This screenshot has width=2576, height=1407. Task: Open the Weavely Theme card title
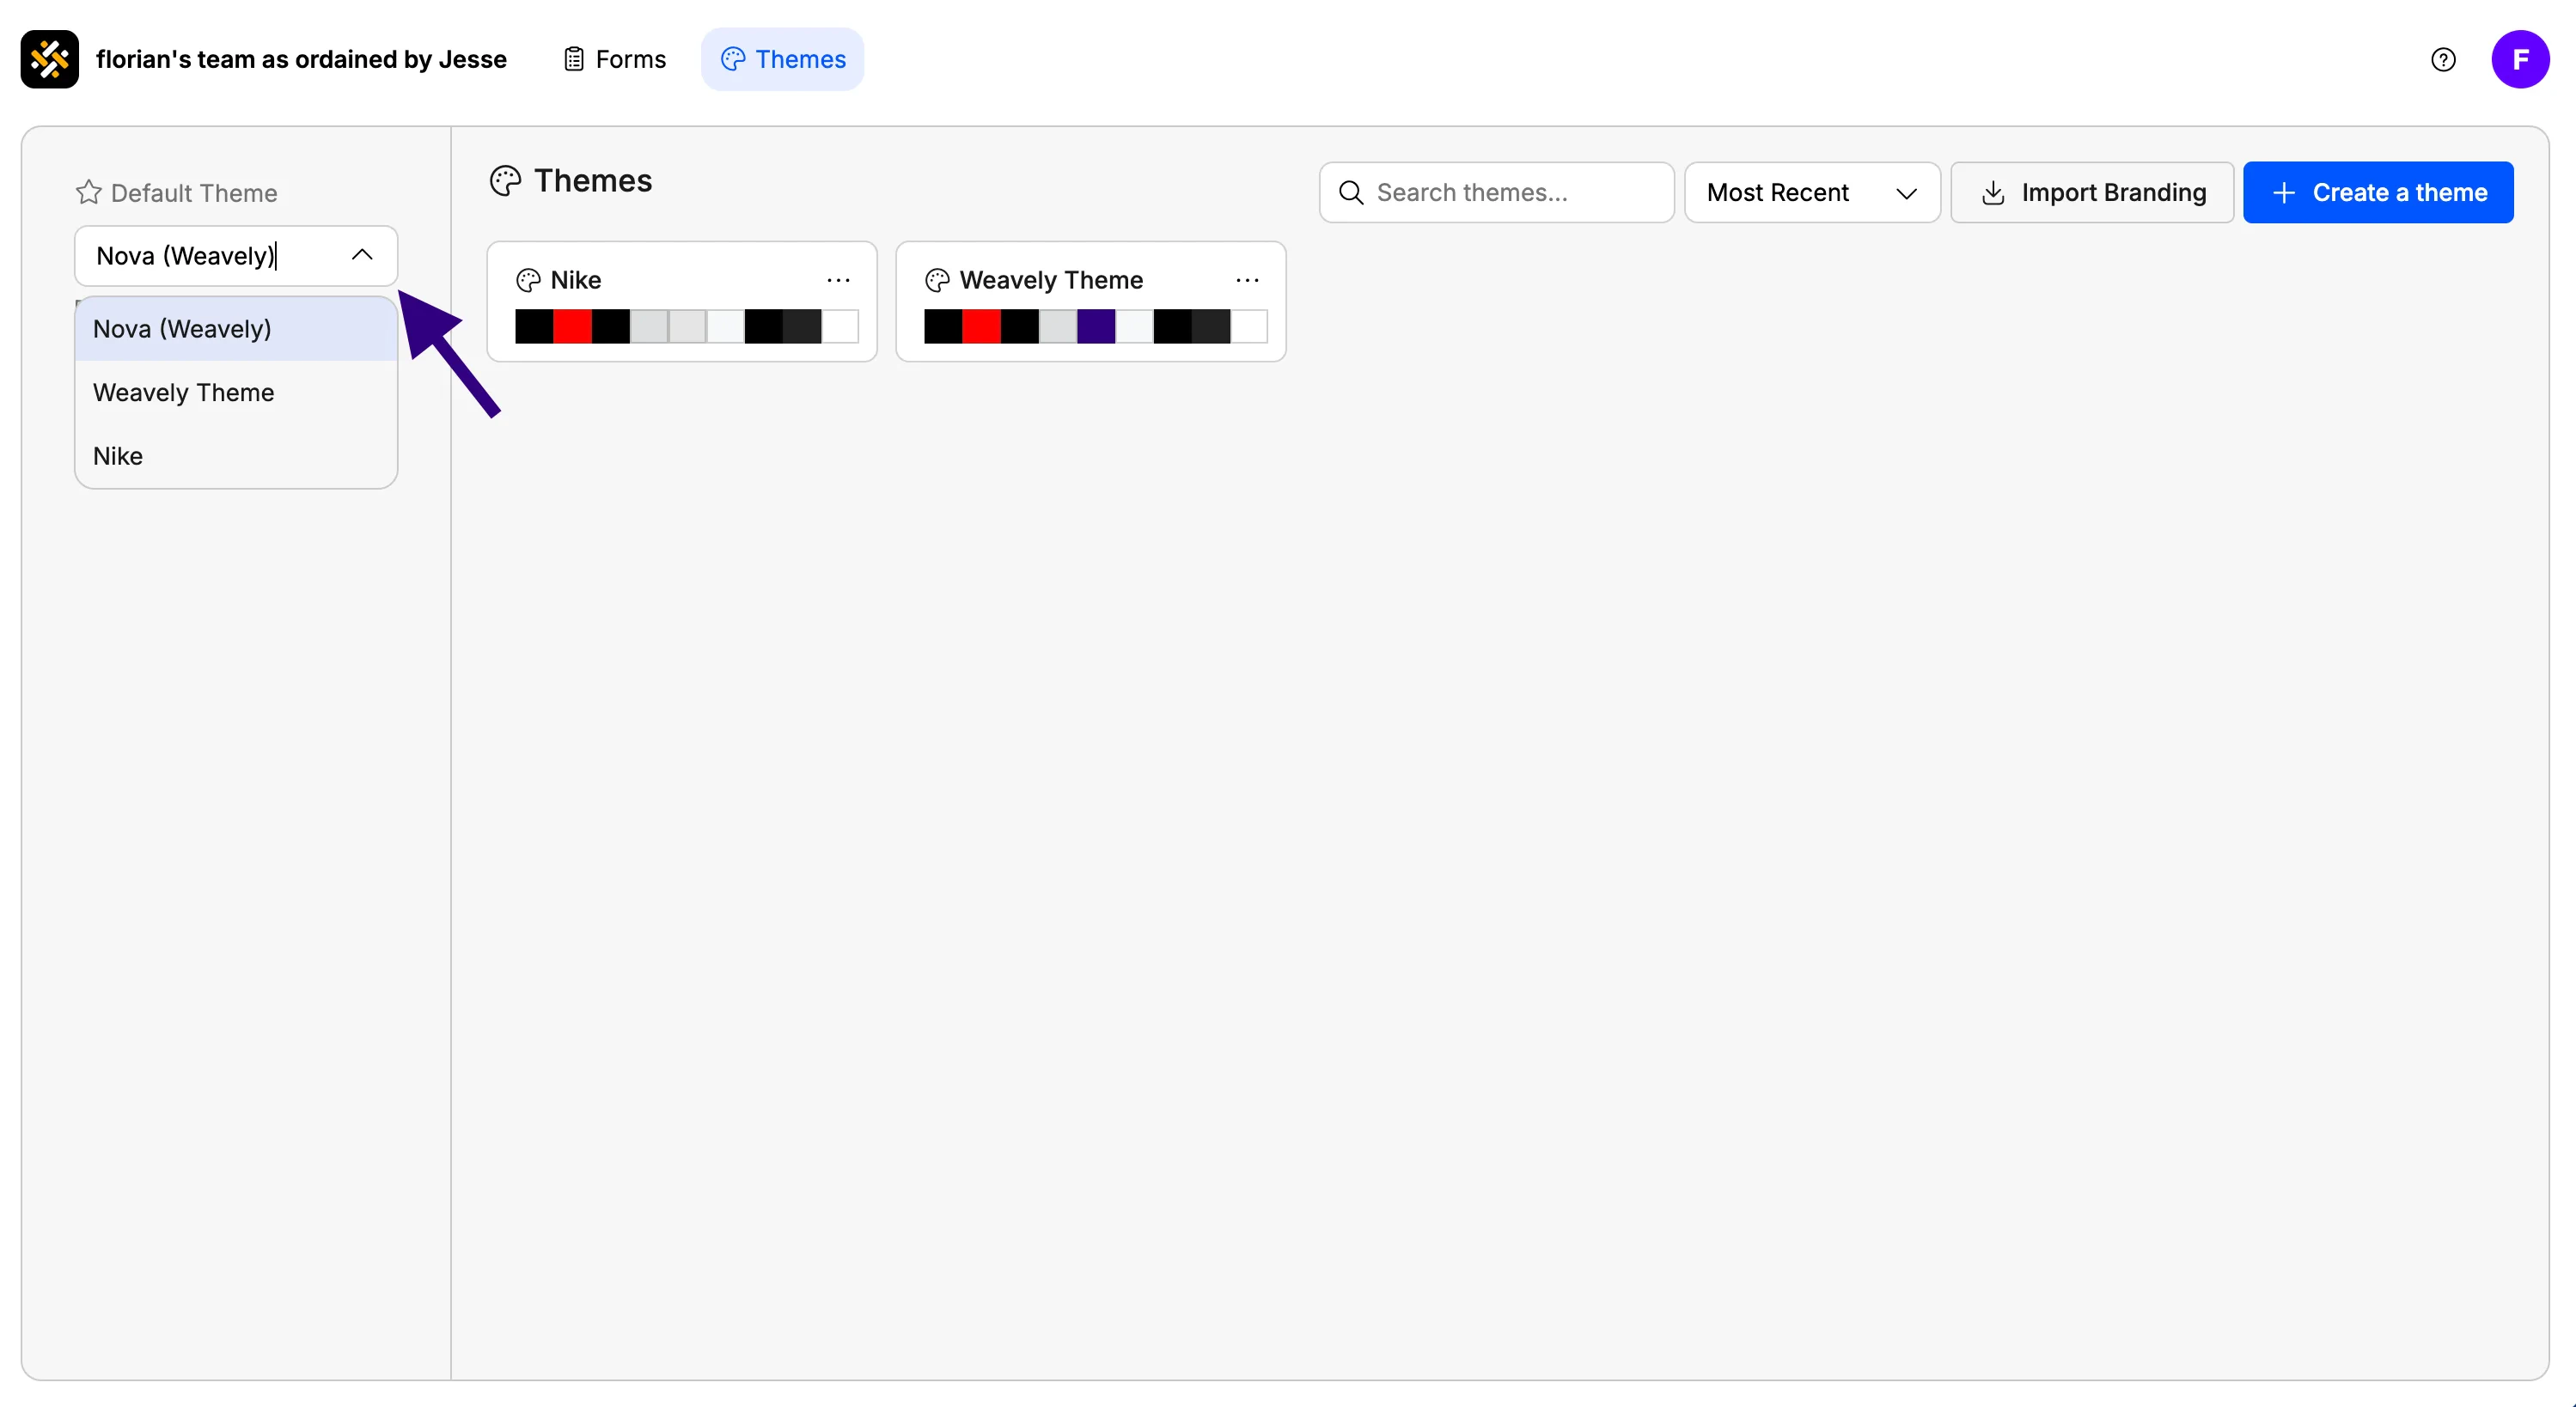[x=1051, y=280]
